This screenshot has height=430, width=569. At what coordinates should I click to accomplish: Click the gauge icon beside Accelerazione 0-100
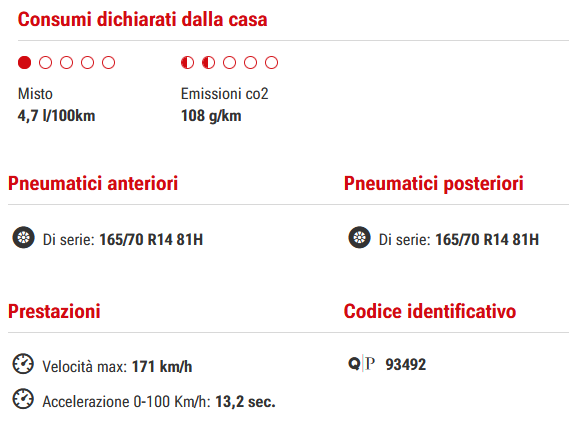23,399
